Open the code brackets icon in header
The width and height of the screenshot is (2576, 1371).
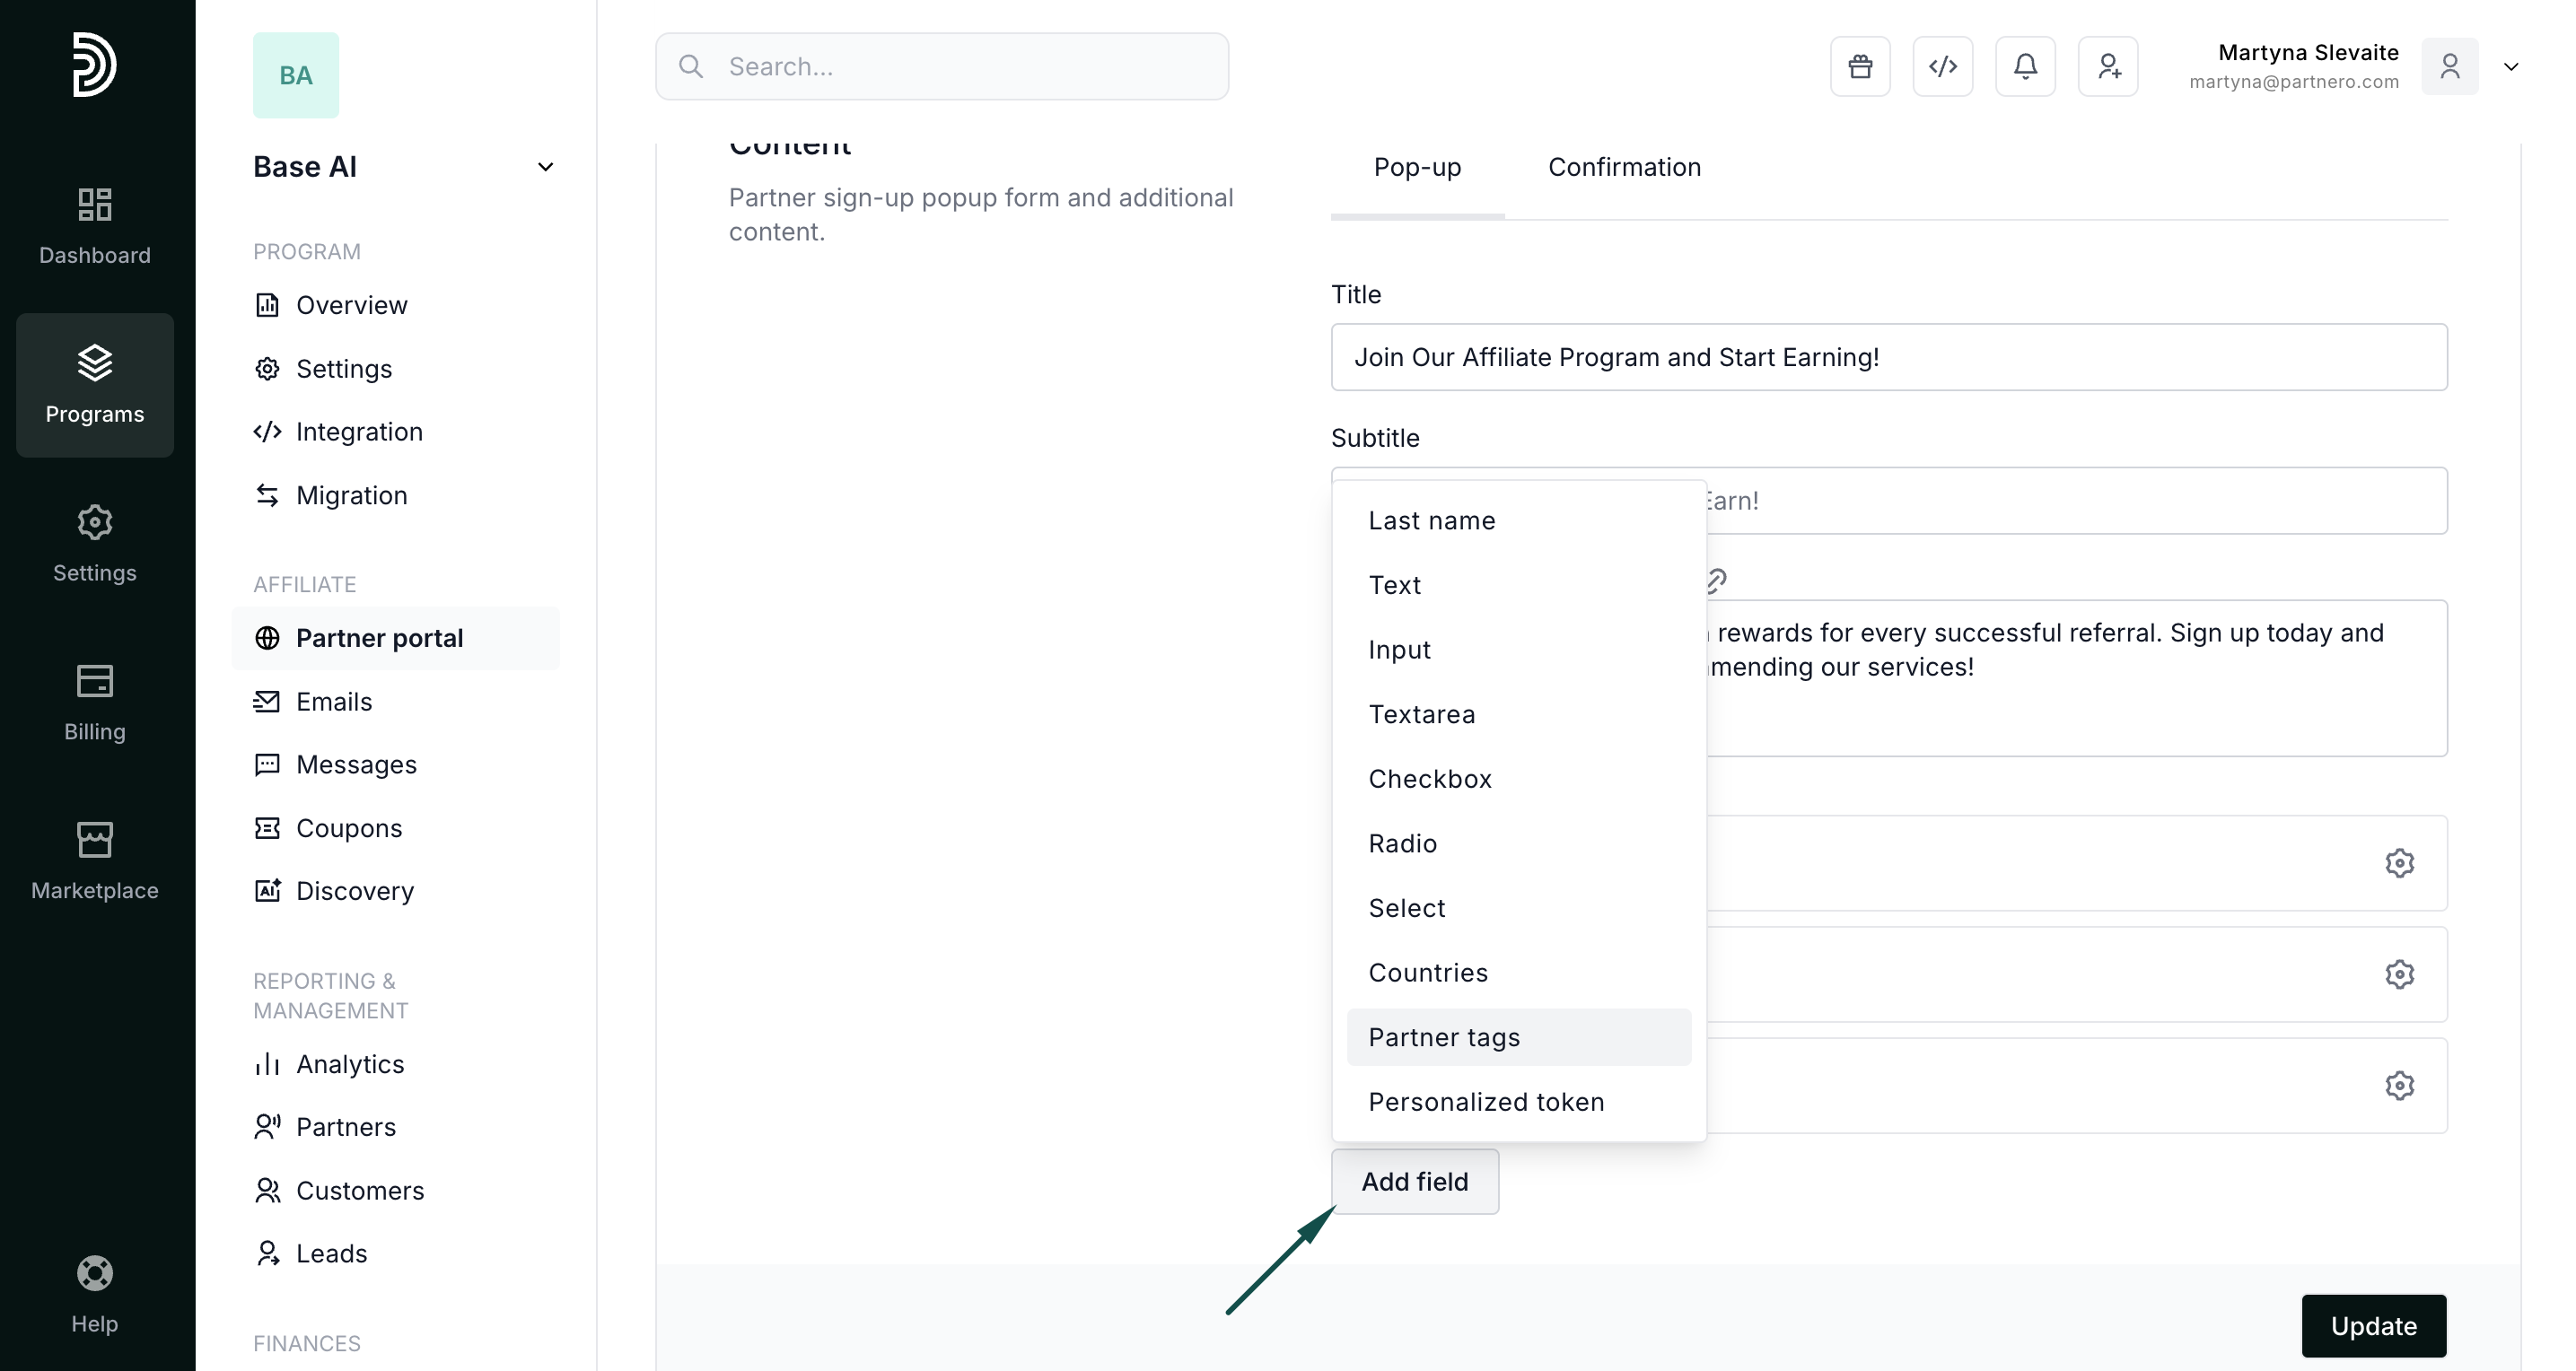click(1942, 67)
